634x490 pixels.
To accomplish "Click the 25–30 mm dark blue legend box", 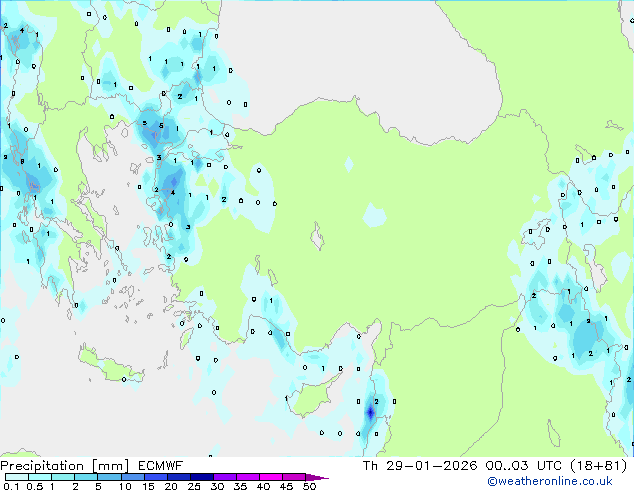I will point(201,477).
